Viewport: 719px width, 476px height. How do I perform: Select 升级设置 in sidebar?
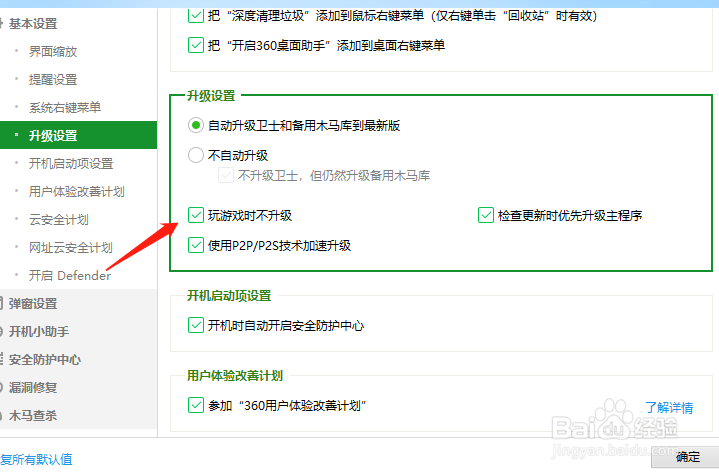click(78, 135)
